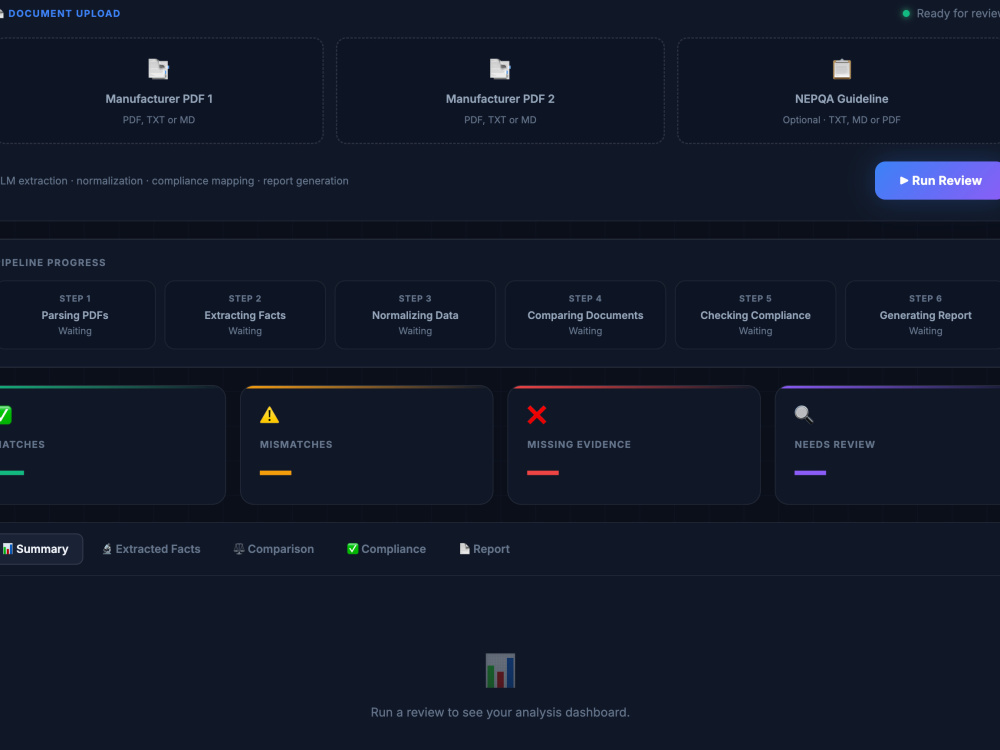The height and width of the screenshot is (750, 1000).
Task: Click the orange dash value under Mismatches
Action: 276,473
